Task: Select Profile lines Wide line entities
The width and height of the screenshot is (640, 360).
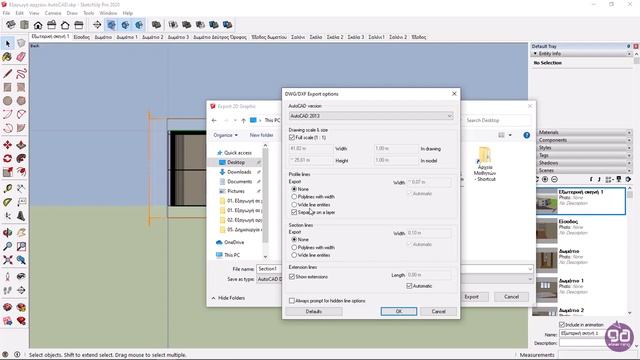Action: [x=294, y=205]
